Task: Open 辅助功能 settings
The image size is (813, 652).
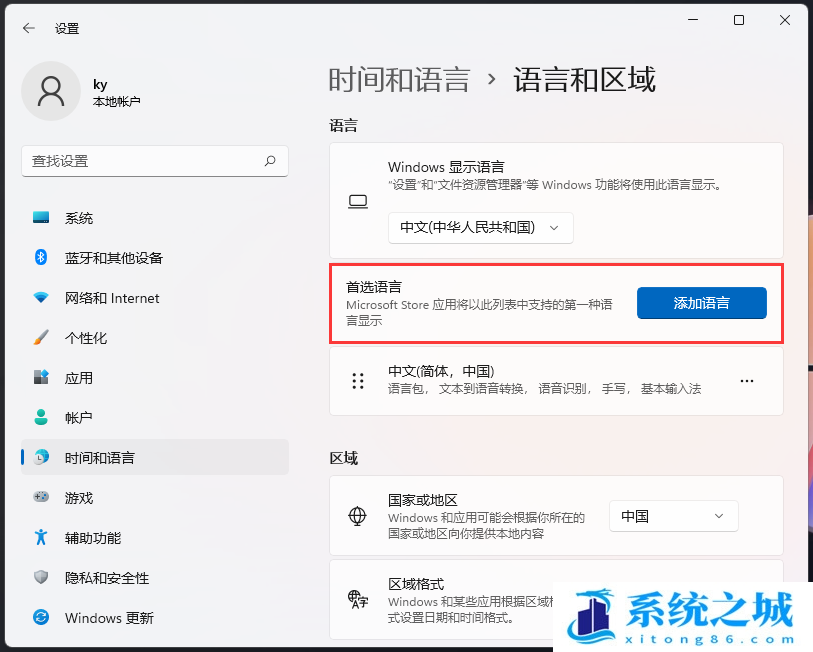Action: pyautogui.click(x=155, y=537)
